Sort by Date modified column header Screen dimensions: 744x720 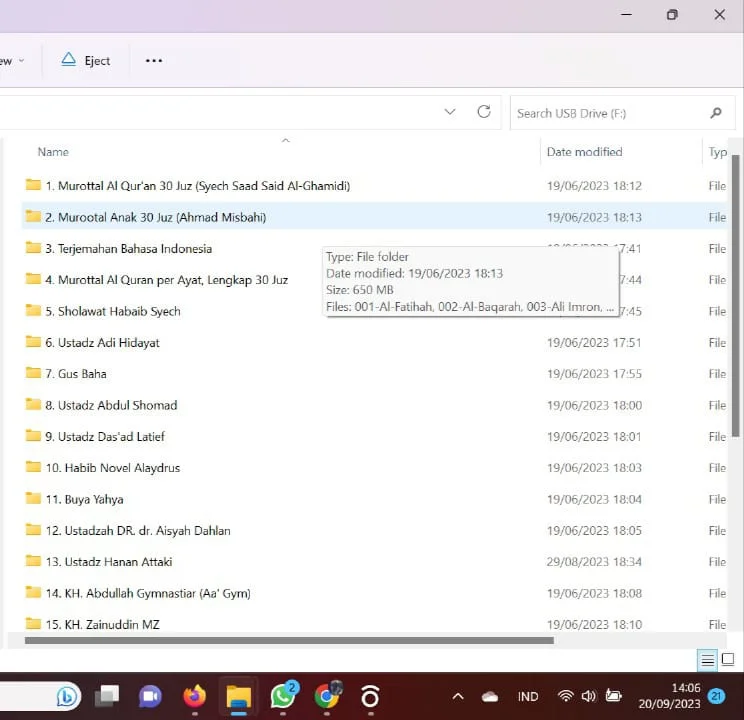pos(584,152)
